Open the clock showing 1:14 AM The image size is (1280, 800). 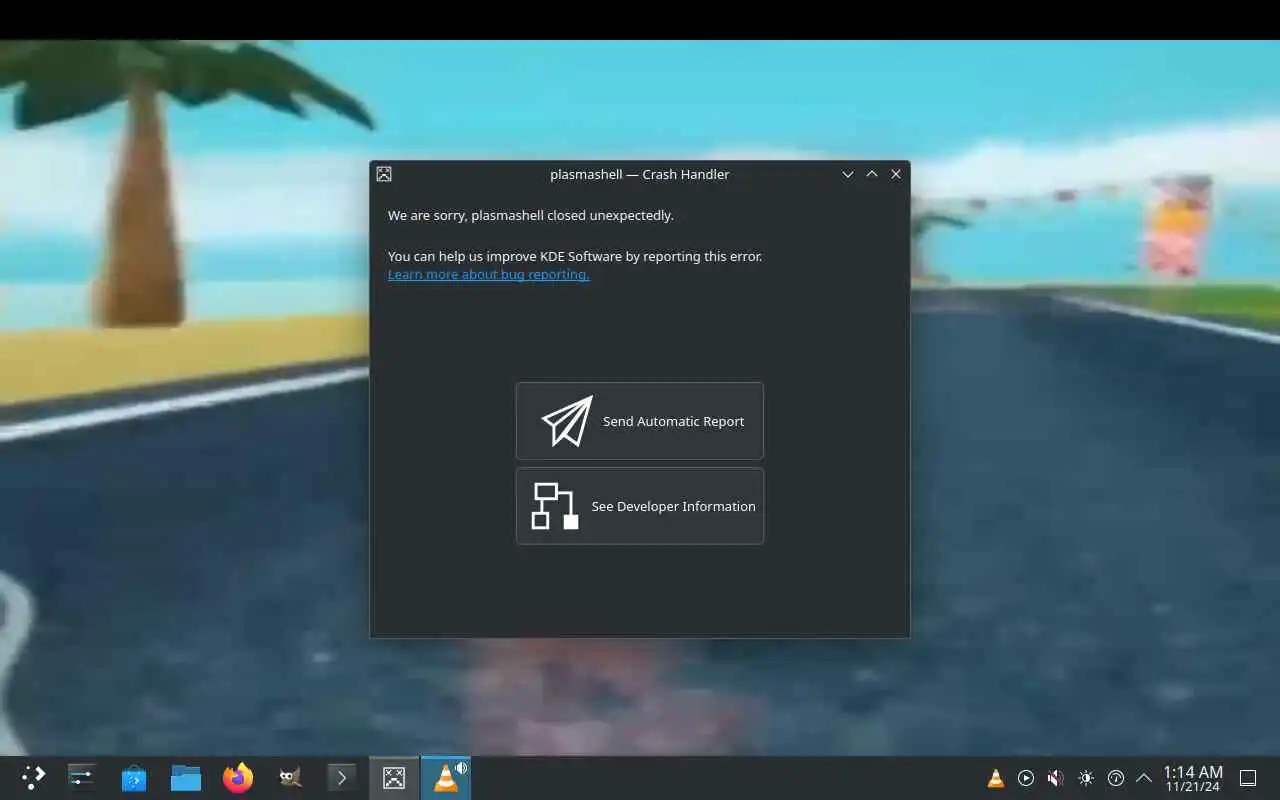1193,778
